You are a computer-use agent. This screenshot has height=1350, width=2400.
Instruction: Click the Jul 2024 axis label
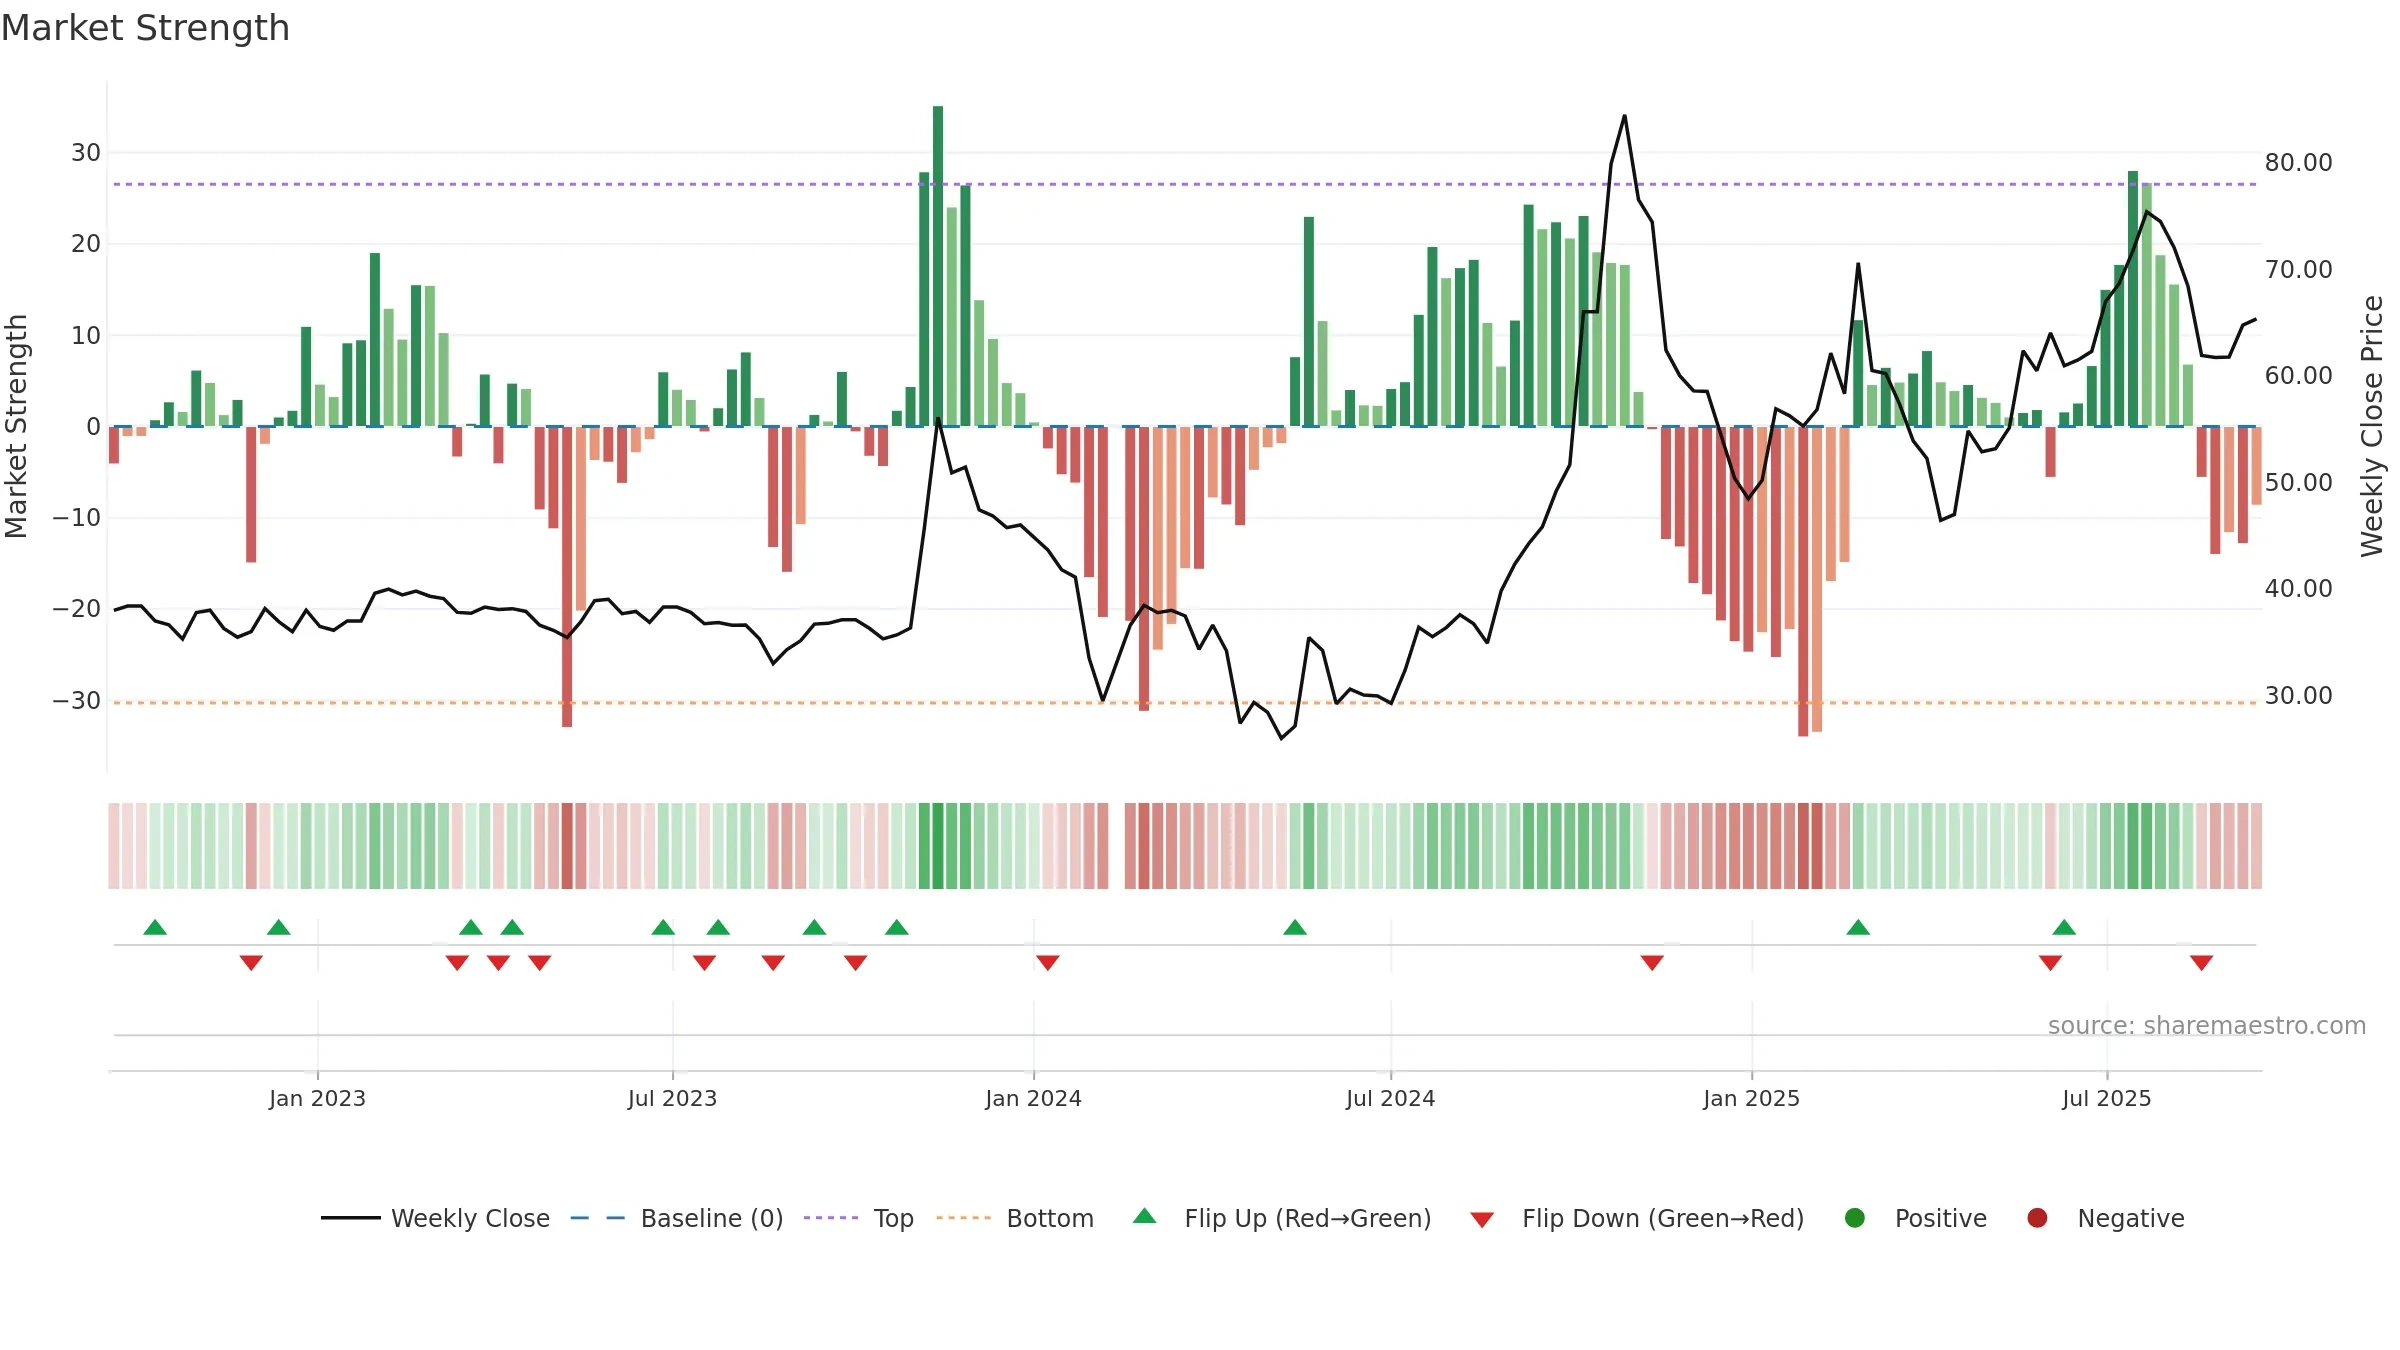(x=1390, y=1098)
